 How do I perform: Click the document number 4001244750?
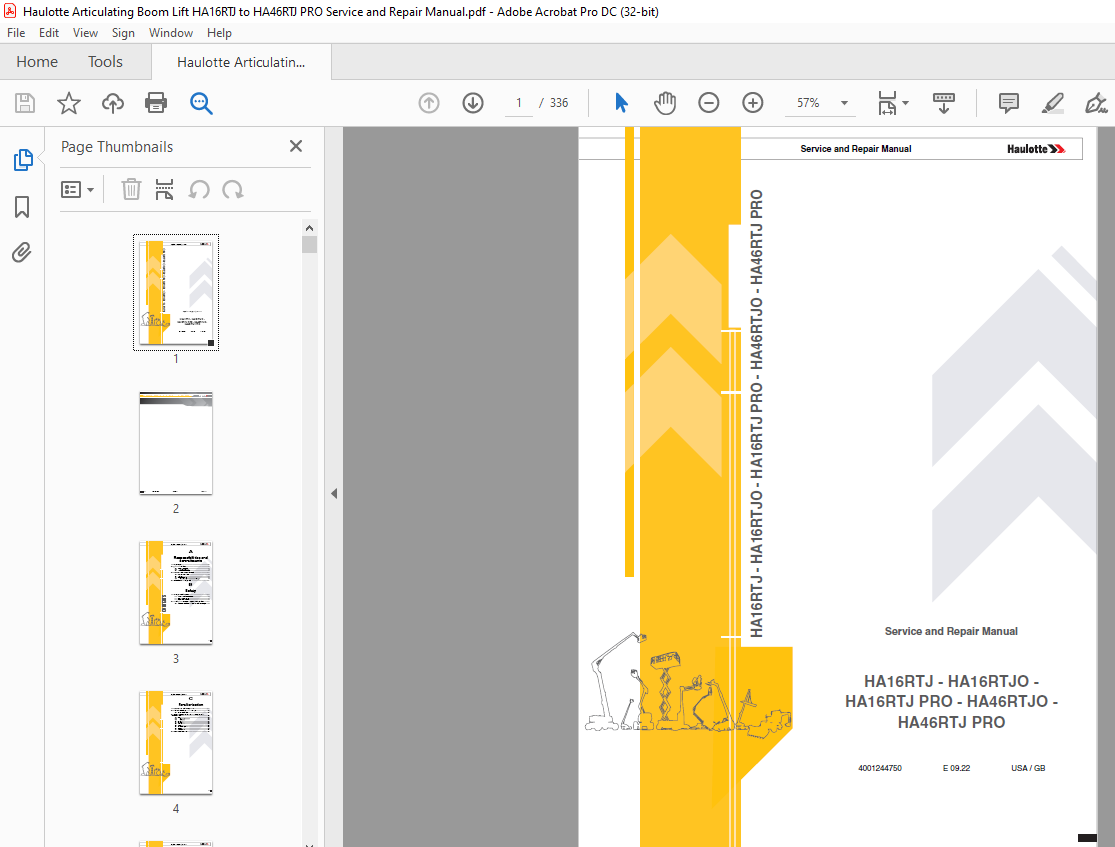pos(880,768)
